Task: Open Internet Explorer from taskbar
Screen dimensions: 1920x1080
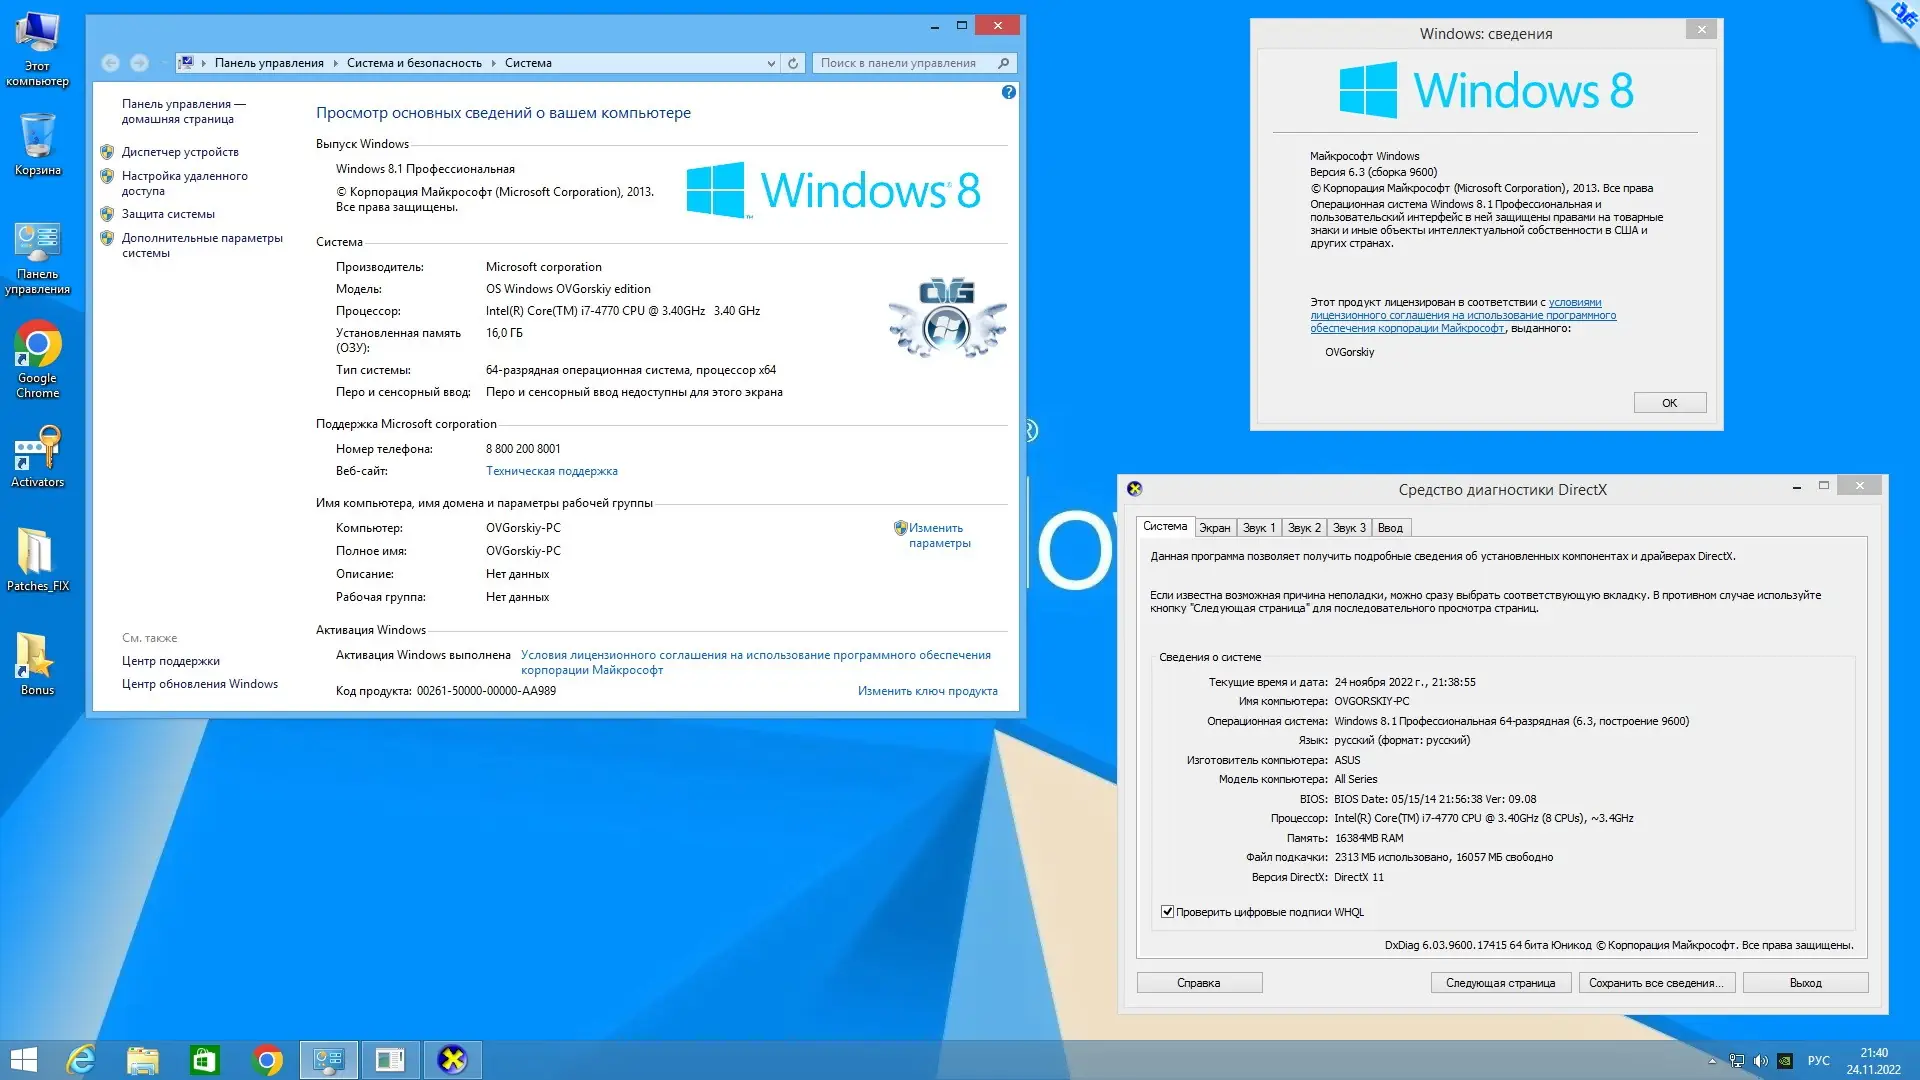Action: [80, 1060]
